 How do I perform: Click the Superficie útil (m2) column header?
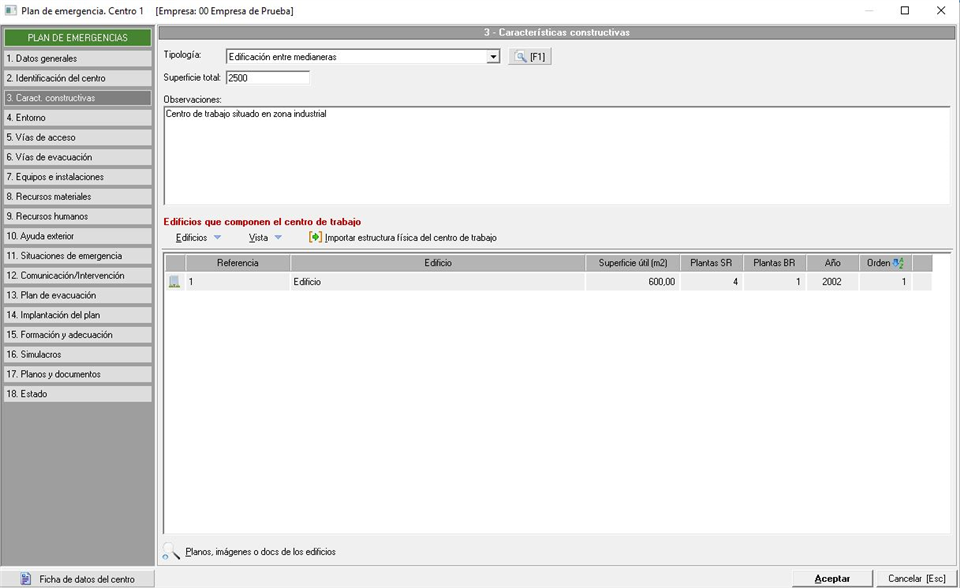(632, 263)
